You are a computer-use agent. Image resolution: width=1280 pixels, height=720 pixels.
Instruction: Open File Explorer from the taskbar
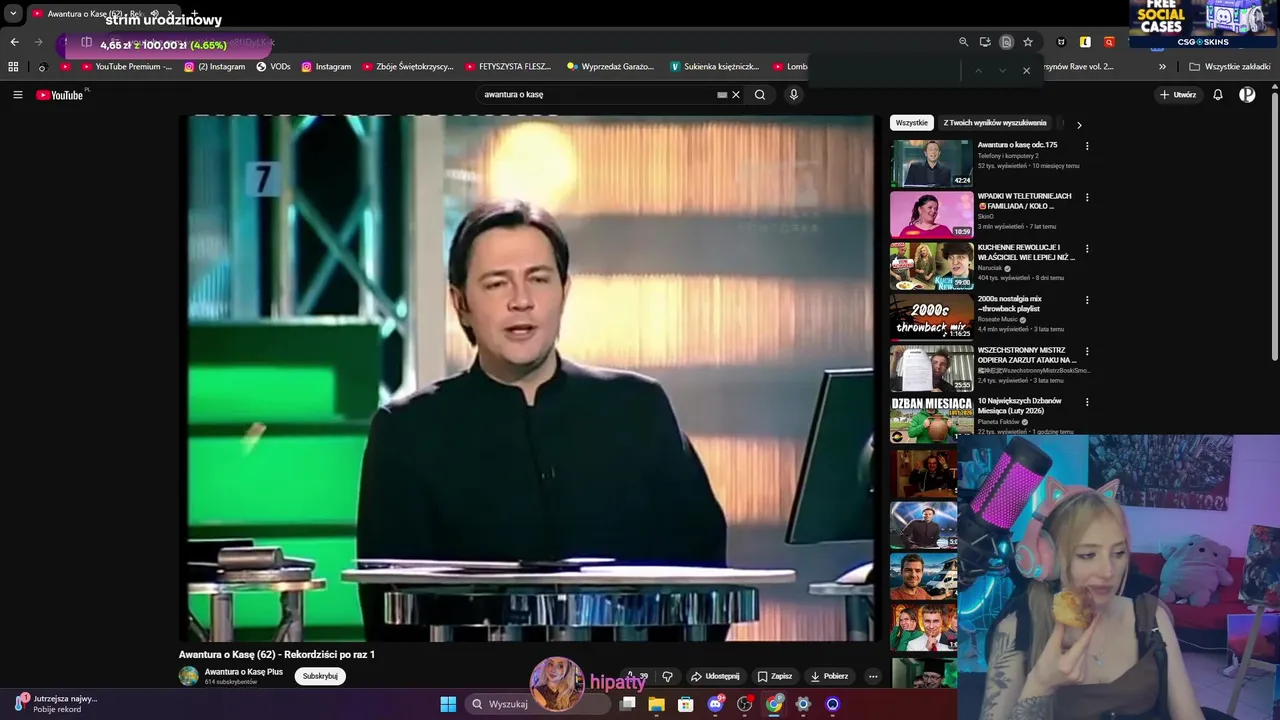coord(656,704)
